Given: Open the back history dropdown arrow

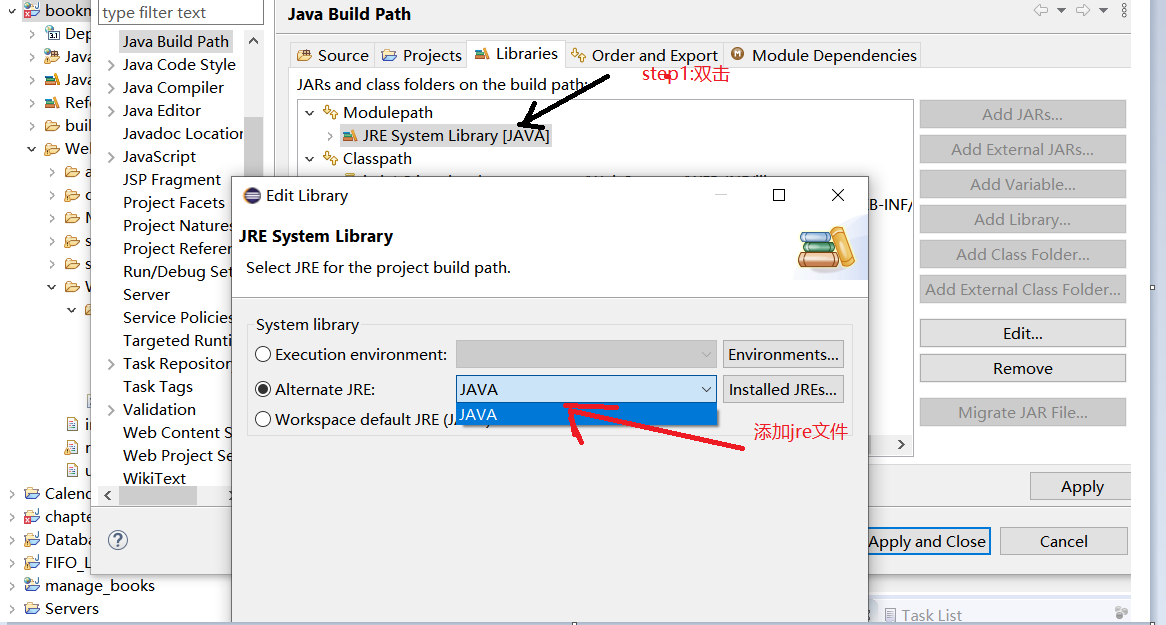Looking at the screenshot, I should (1062, 10).
